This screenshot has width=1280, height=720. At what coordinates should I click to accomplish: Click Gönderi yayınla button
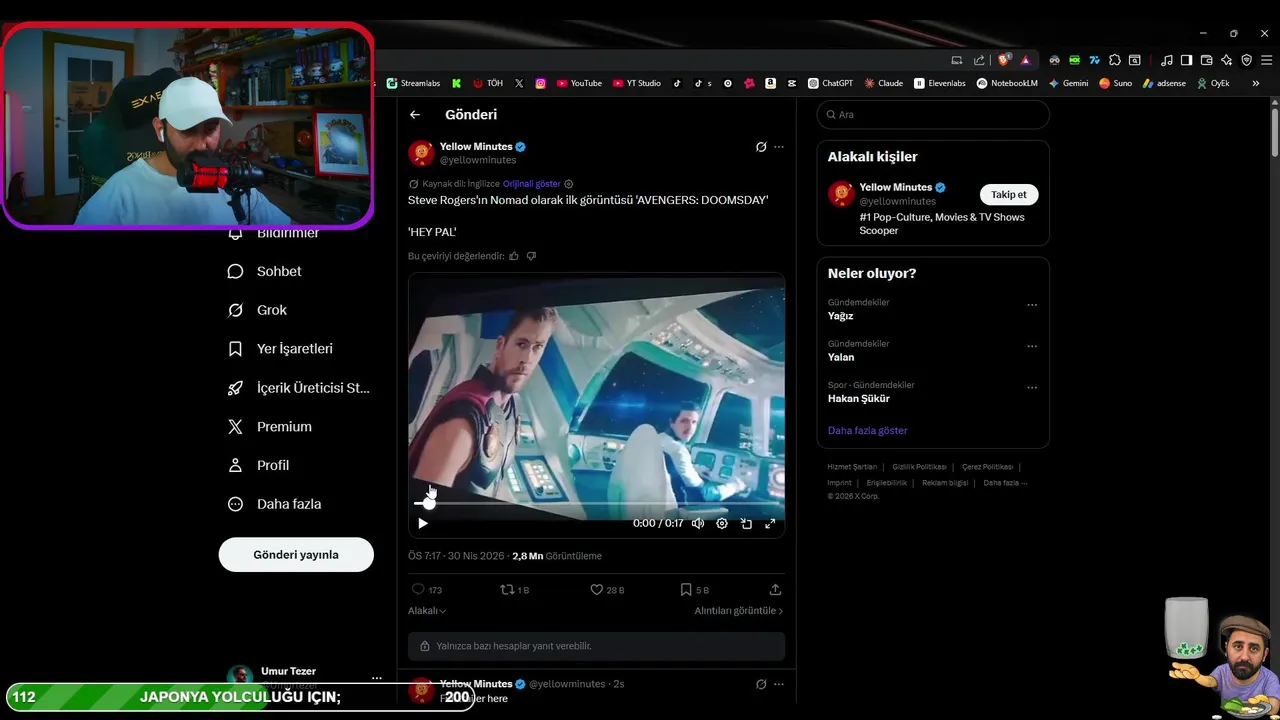click(x=296, y=555)
